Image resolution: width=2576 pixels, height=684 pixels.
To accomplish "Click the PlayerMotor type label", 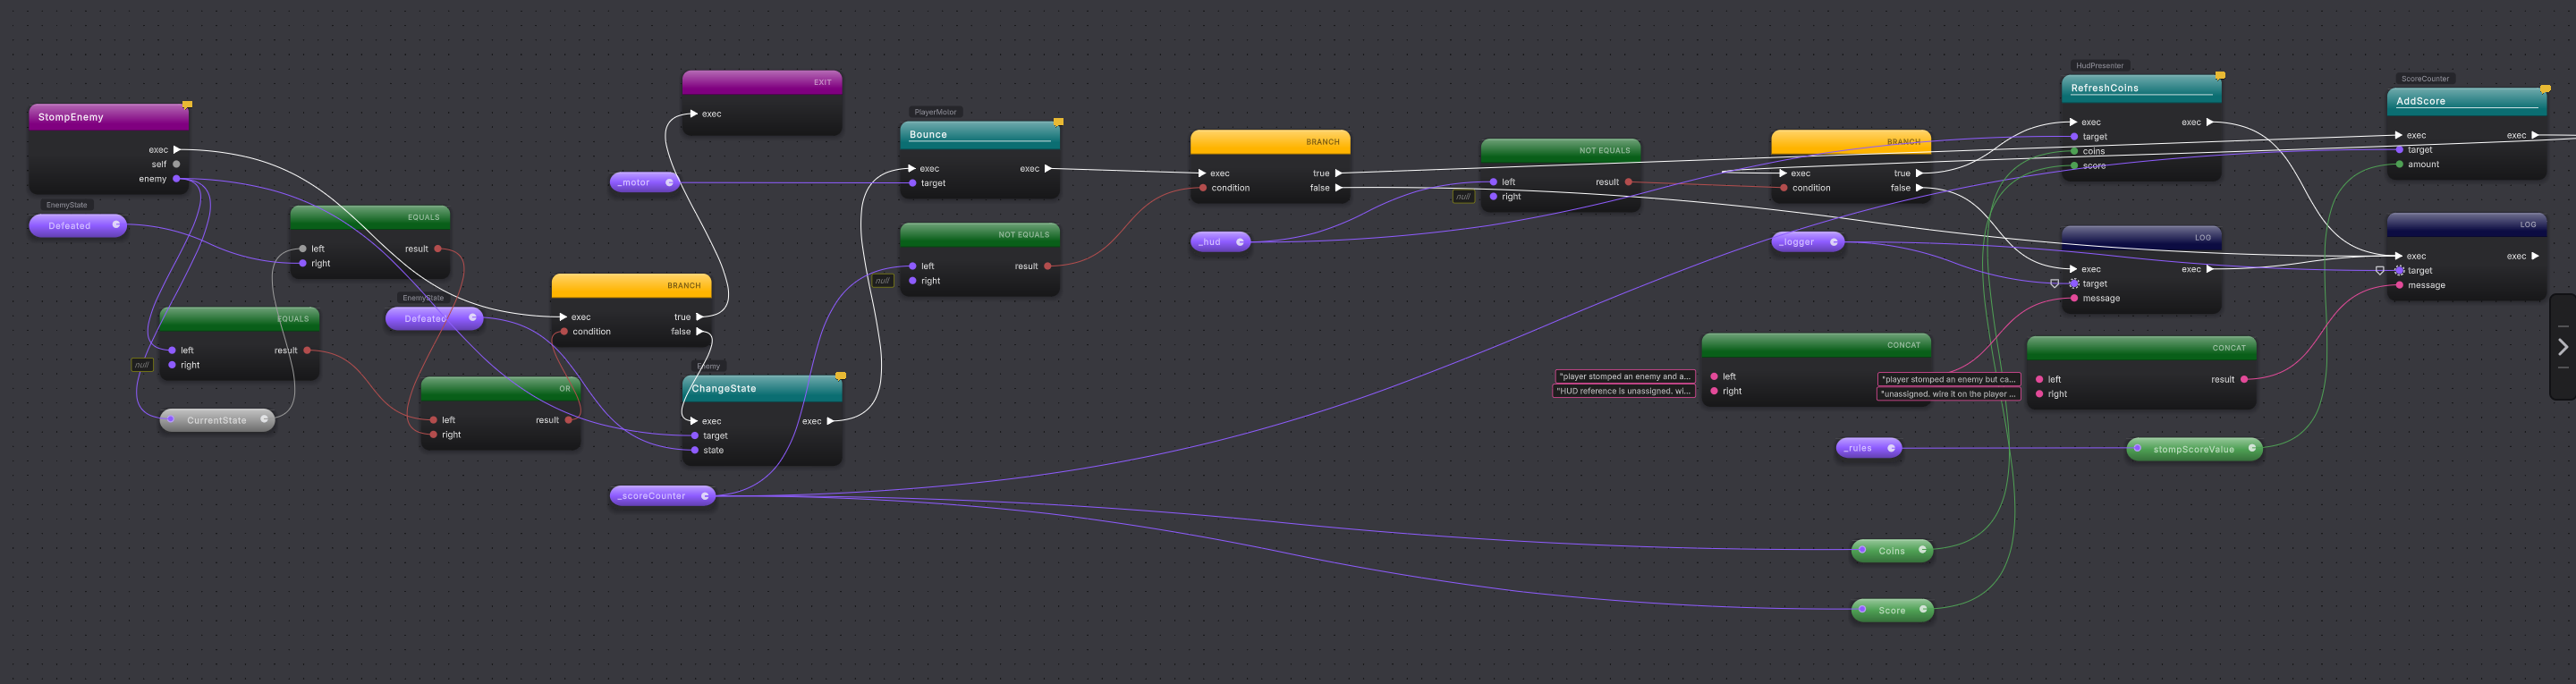I will point(935,112).
